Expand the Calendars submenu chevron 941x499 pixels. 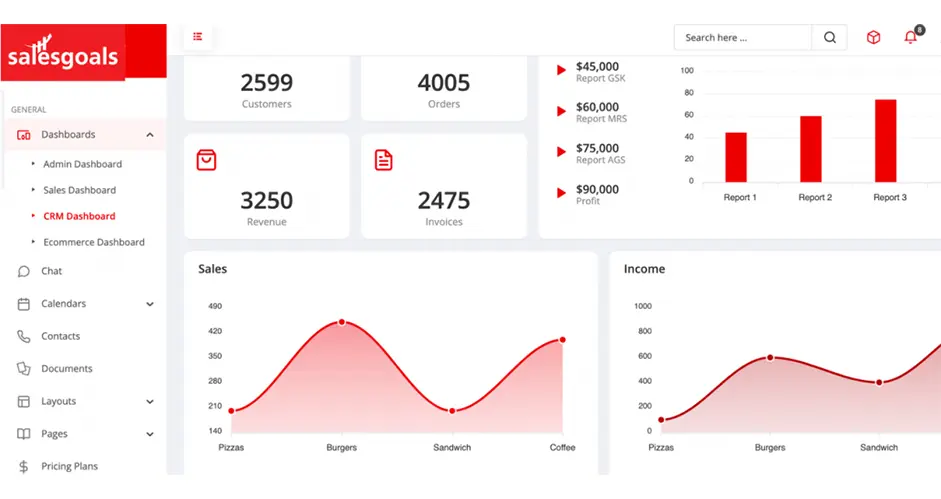(150, 304)
